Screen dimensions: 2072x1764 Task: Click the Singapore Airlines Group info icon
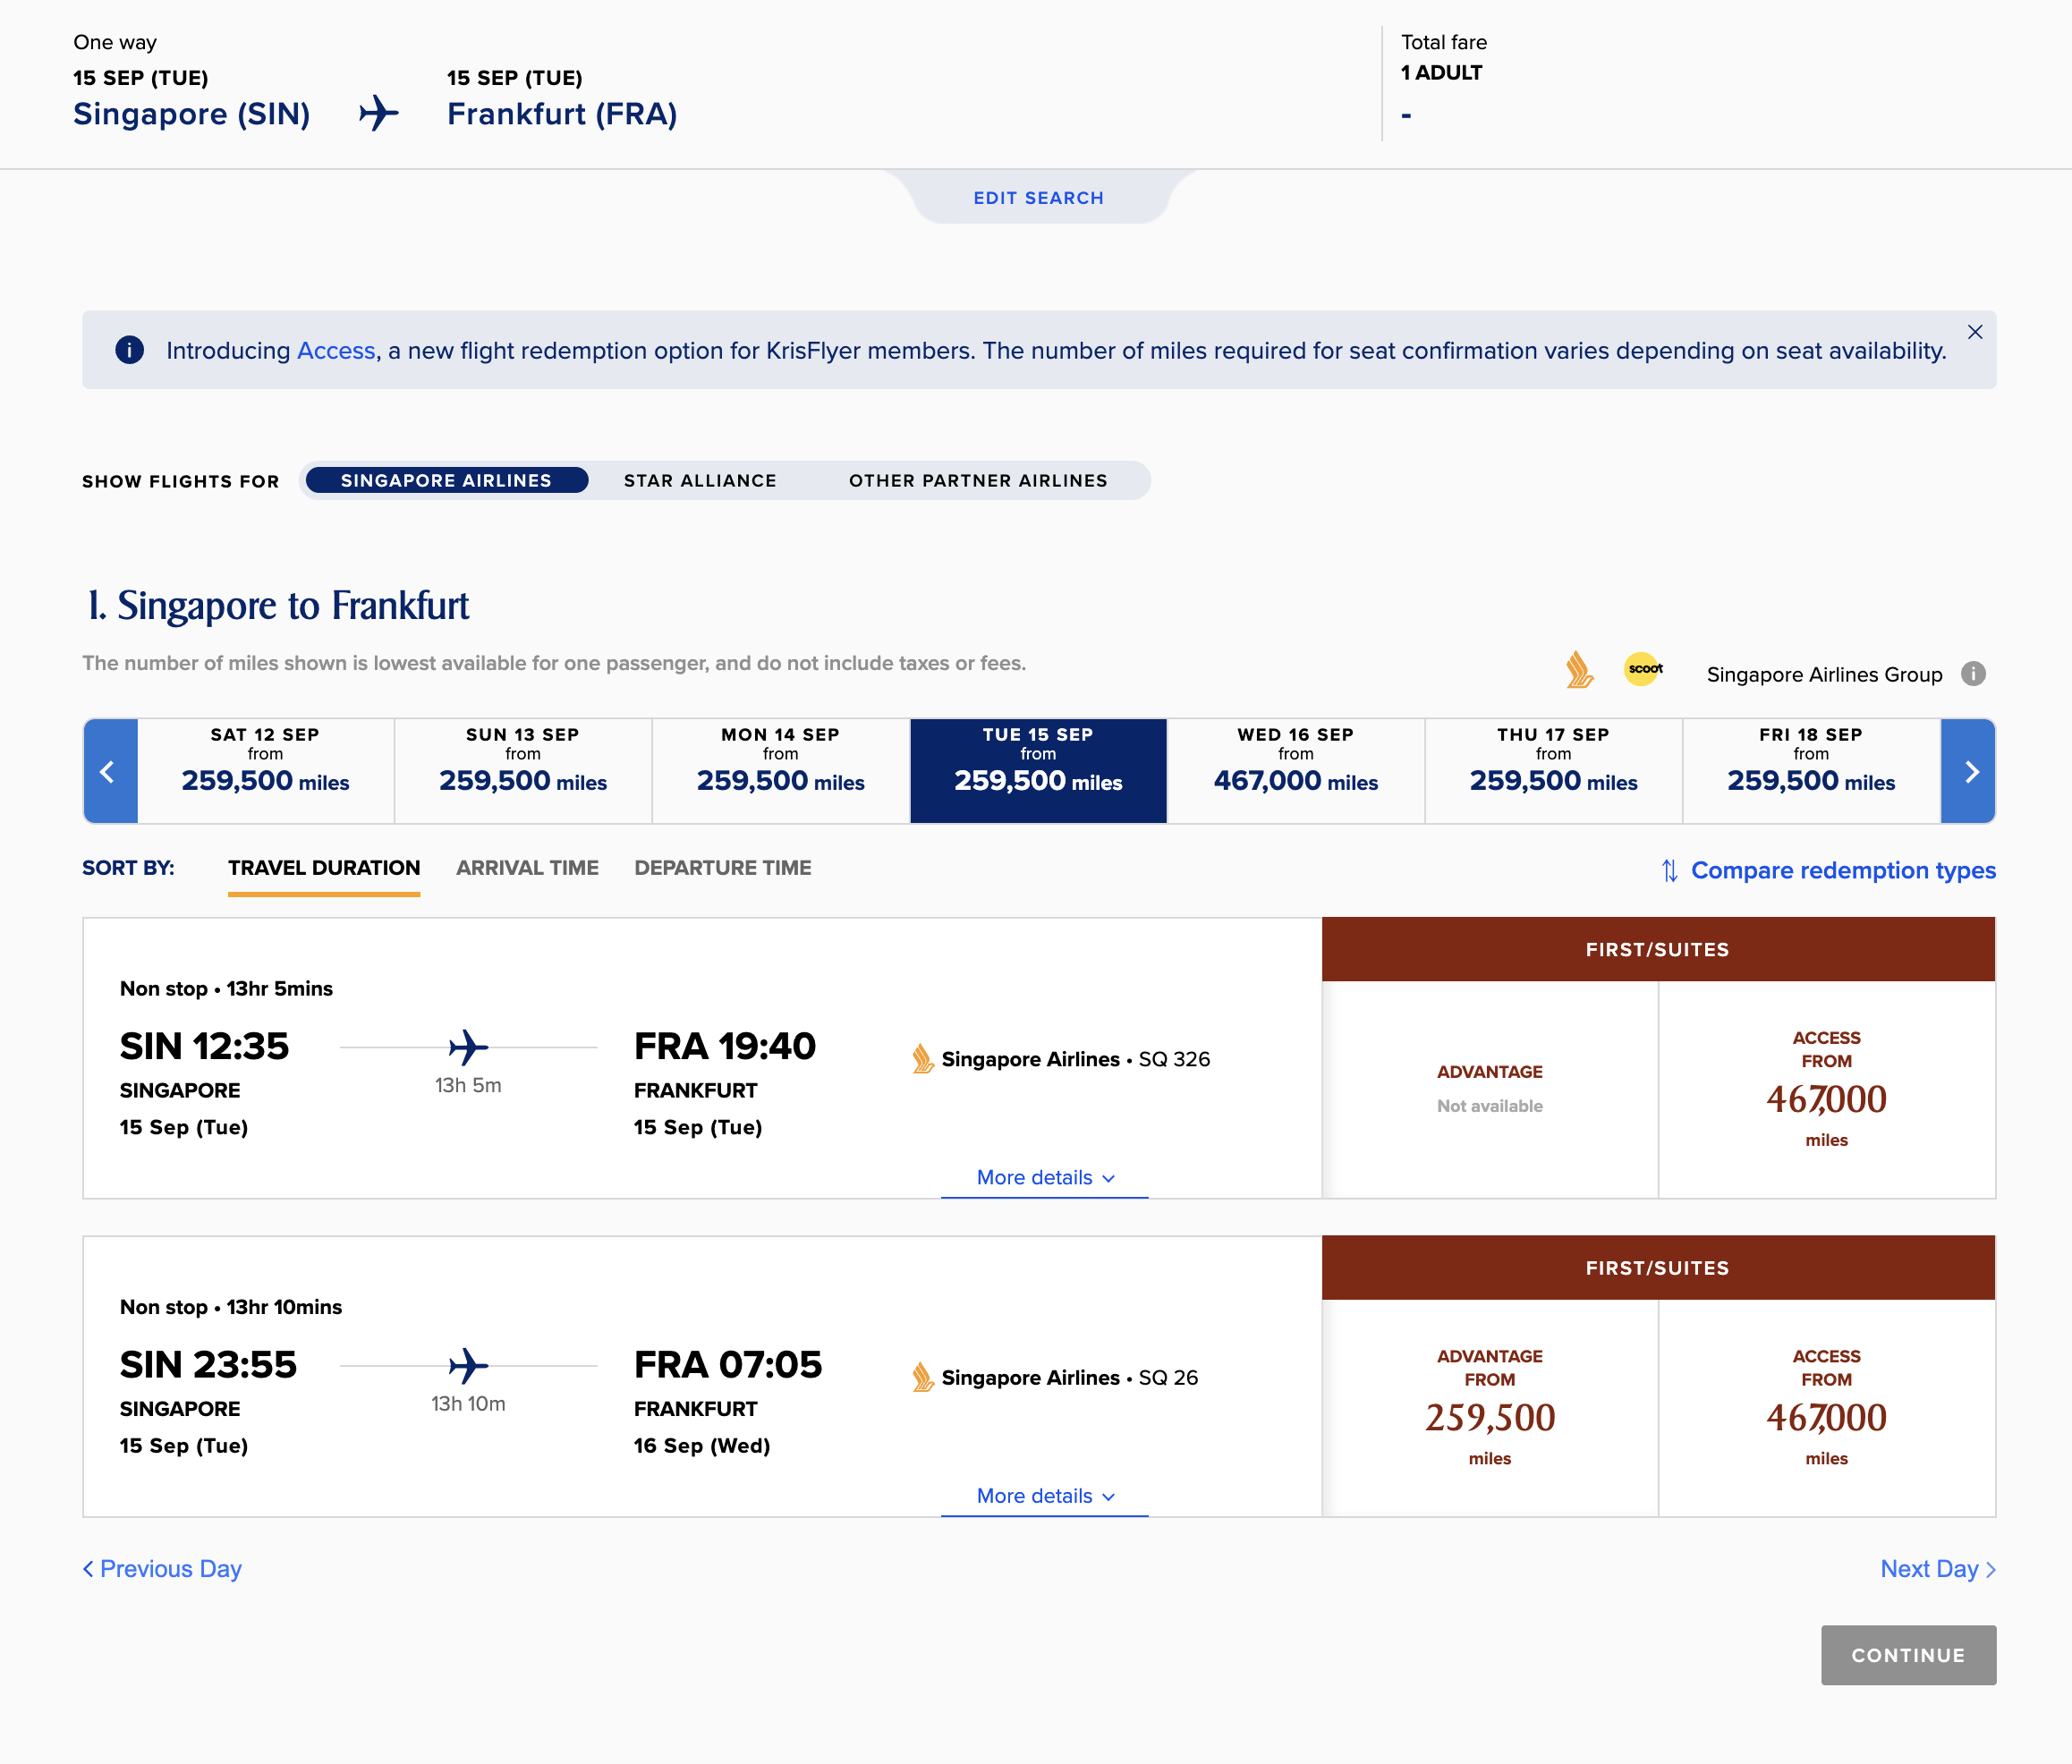pos(1972,674)
